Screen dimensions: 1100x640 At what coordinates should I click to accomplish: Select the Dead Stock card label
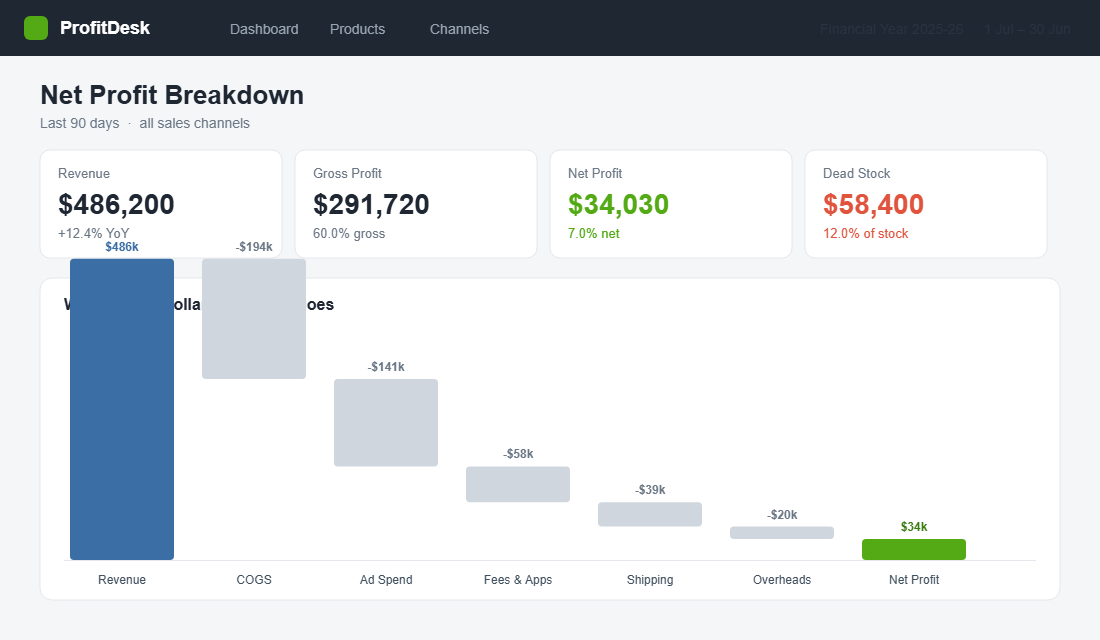[856, 173]
